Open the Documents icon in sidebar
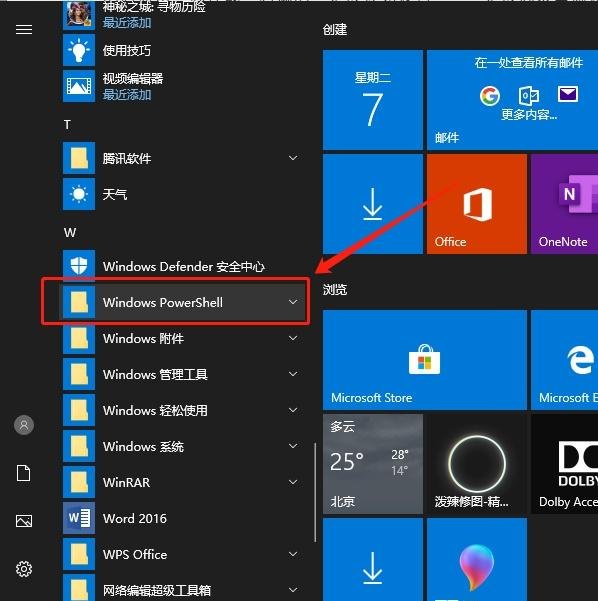This screenshot has width=598, height=601. point(24,473)
